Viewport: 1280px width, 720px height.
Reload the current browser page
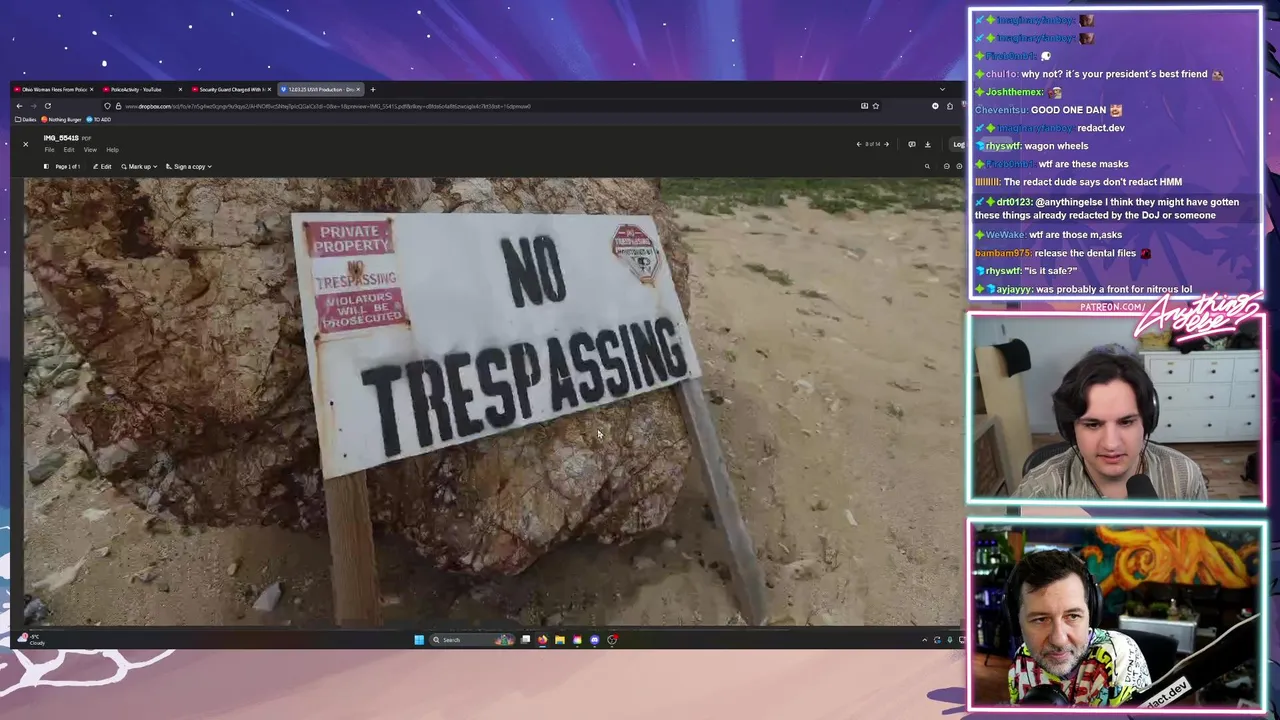point(47,106)
